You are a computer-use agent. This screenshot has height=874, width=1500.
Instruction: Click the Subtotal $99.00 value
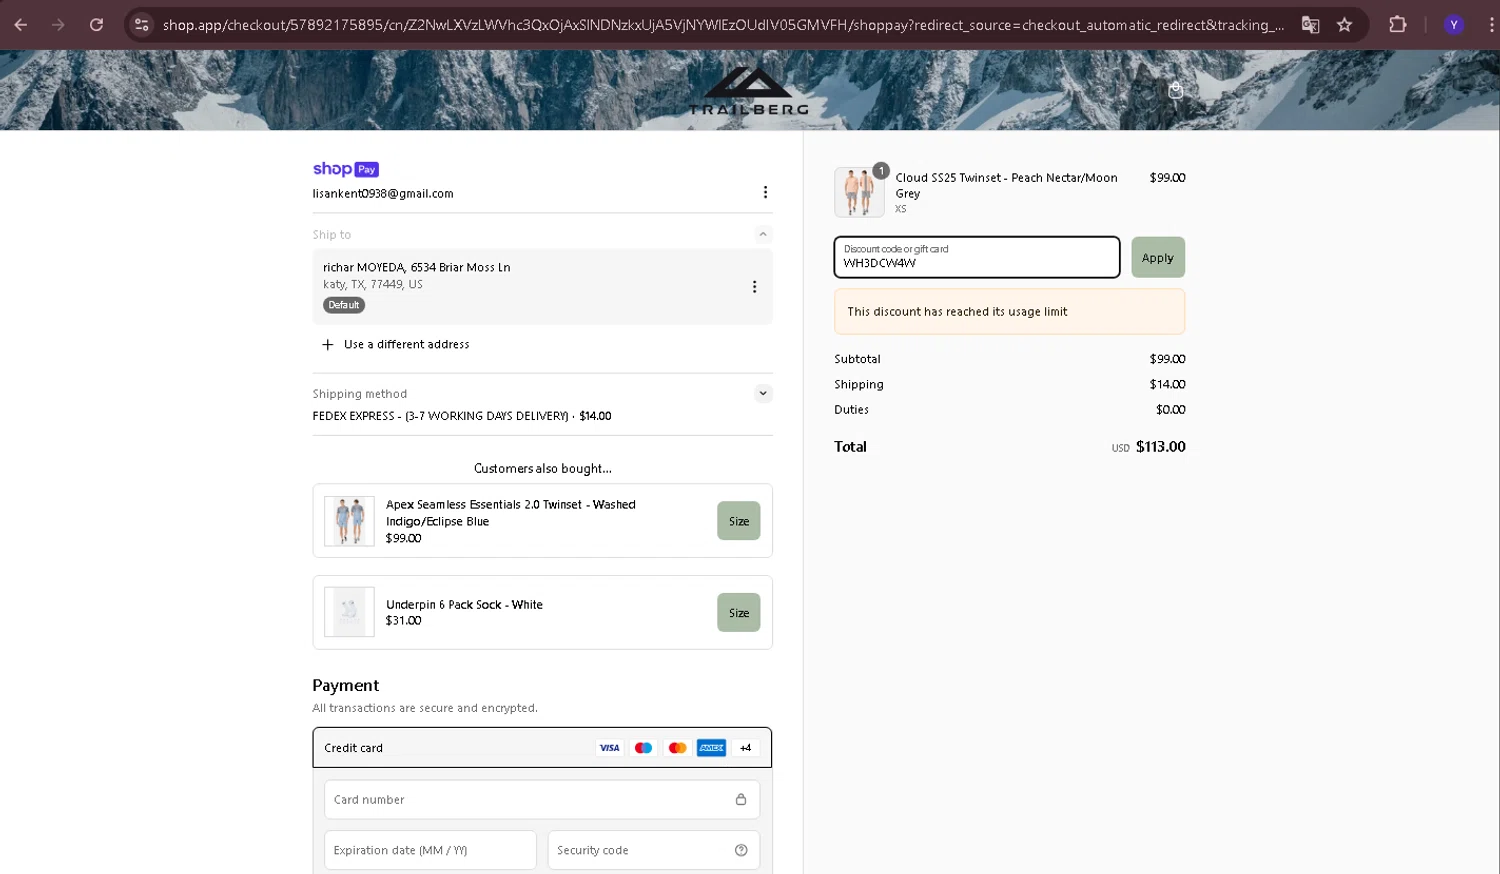click(x=1167, y=359)
